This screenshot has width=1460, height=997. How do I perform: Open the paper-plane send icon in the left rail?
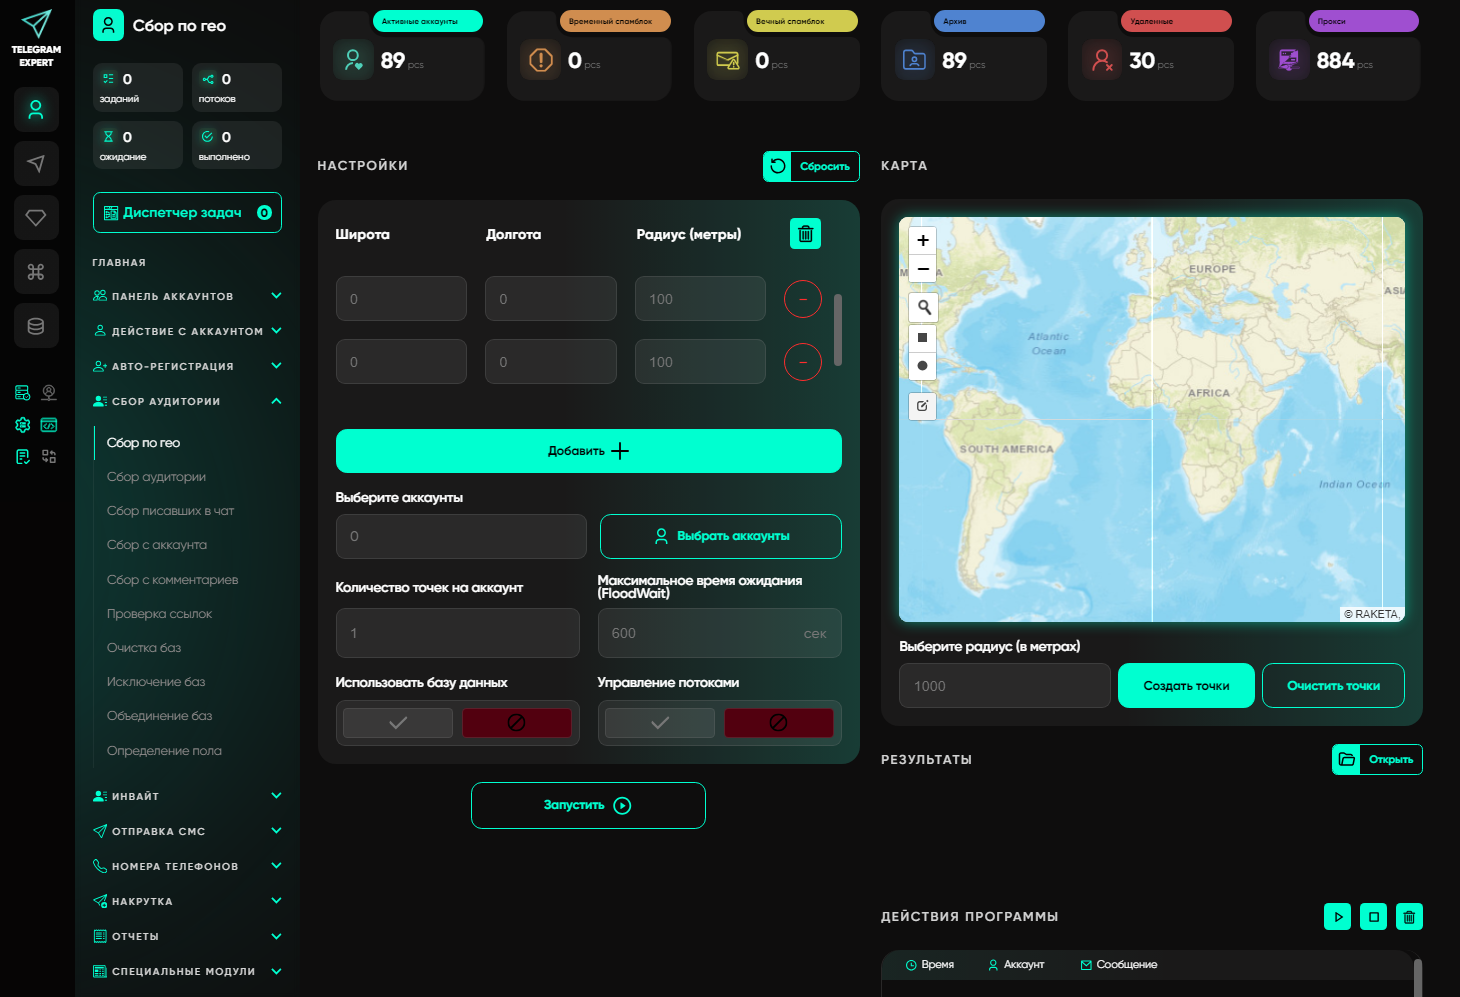pos(36,164)
